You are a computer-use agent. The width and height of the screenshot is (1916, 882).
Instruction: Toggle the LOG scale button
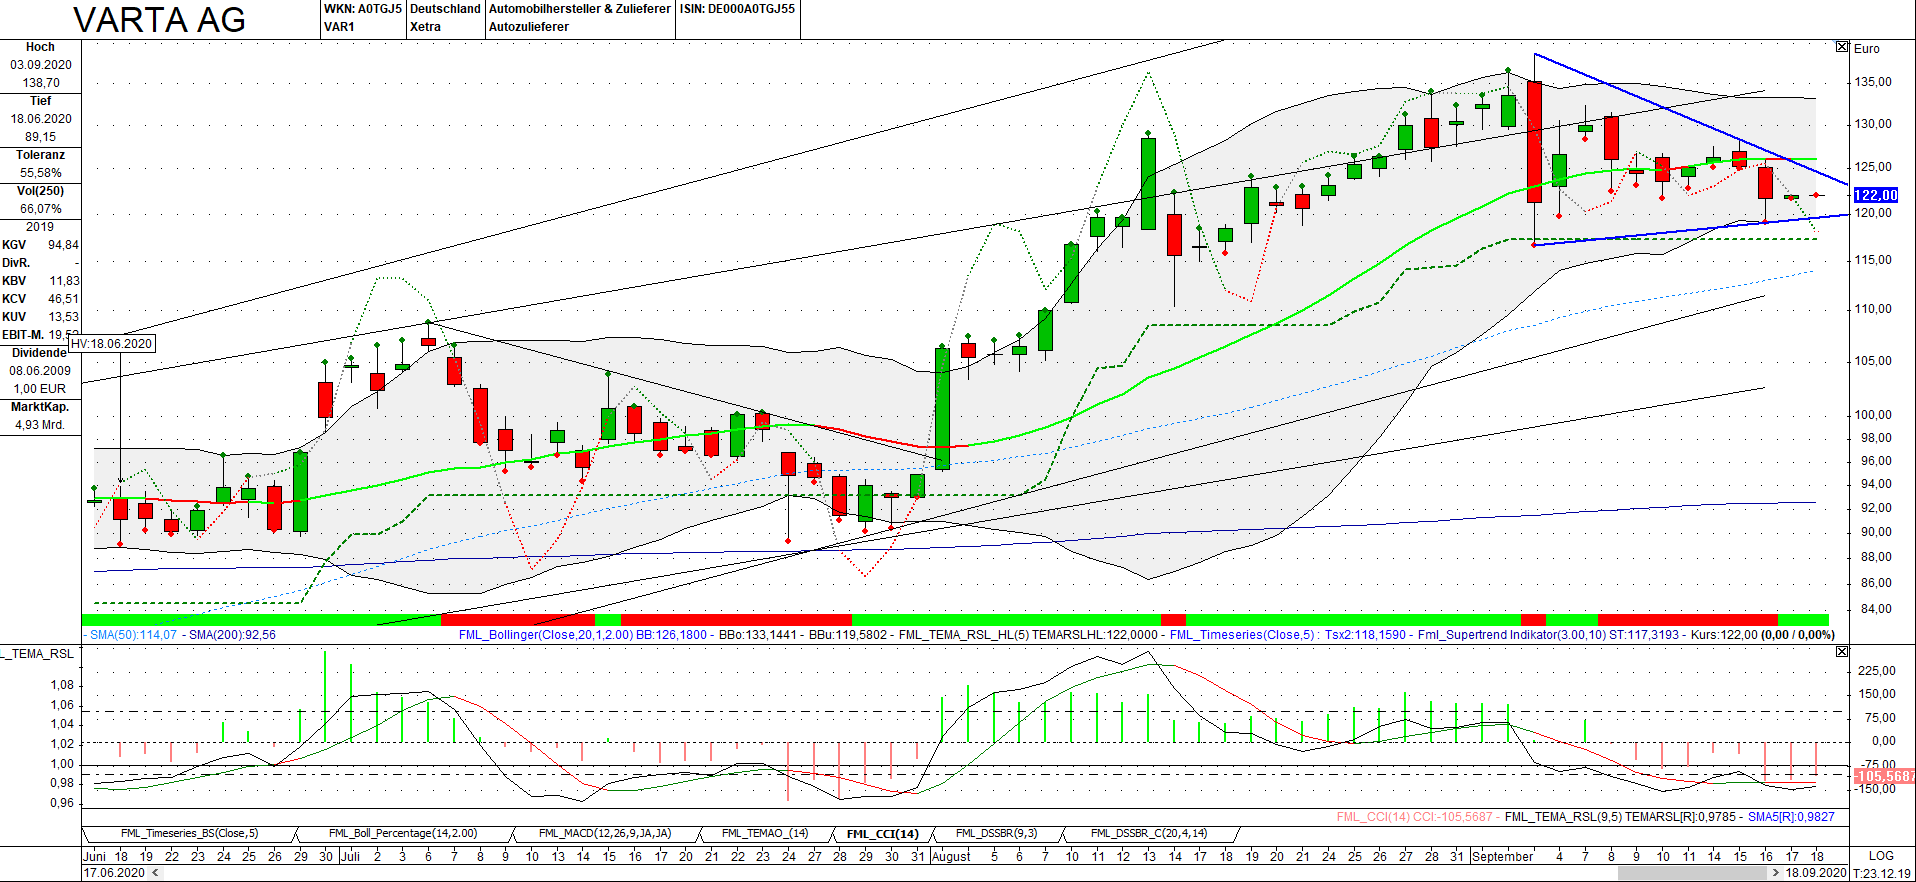[x=1881, y=856]
